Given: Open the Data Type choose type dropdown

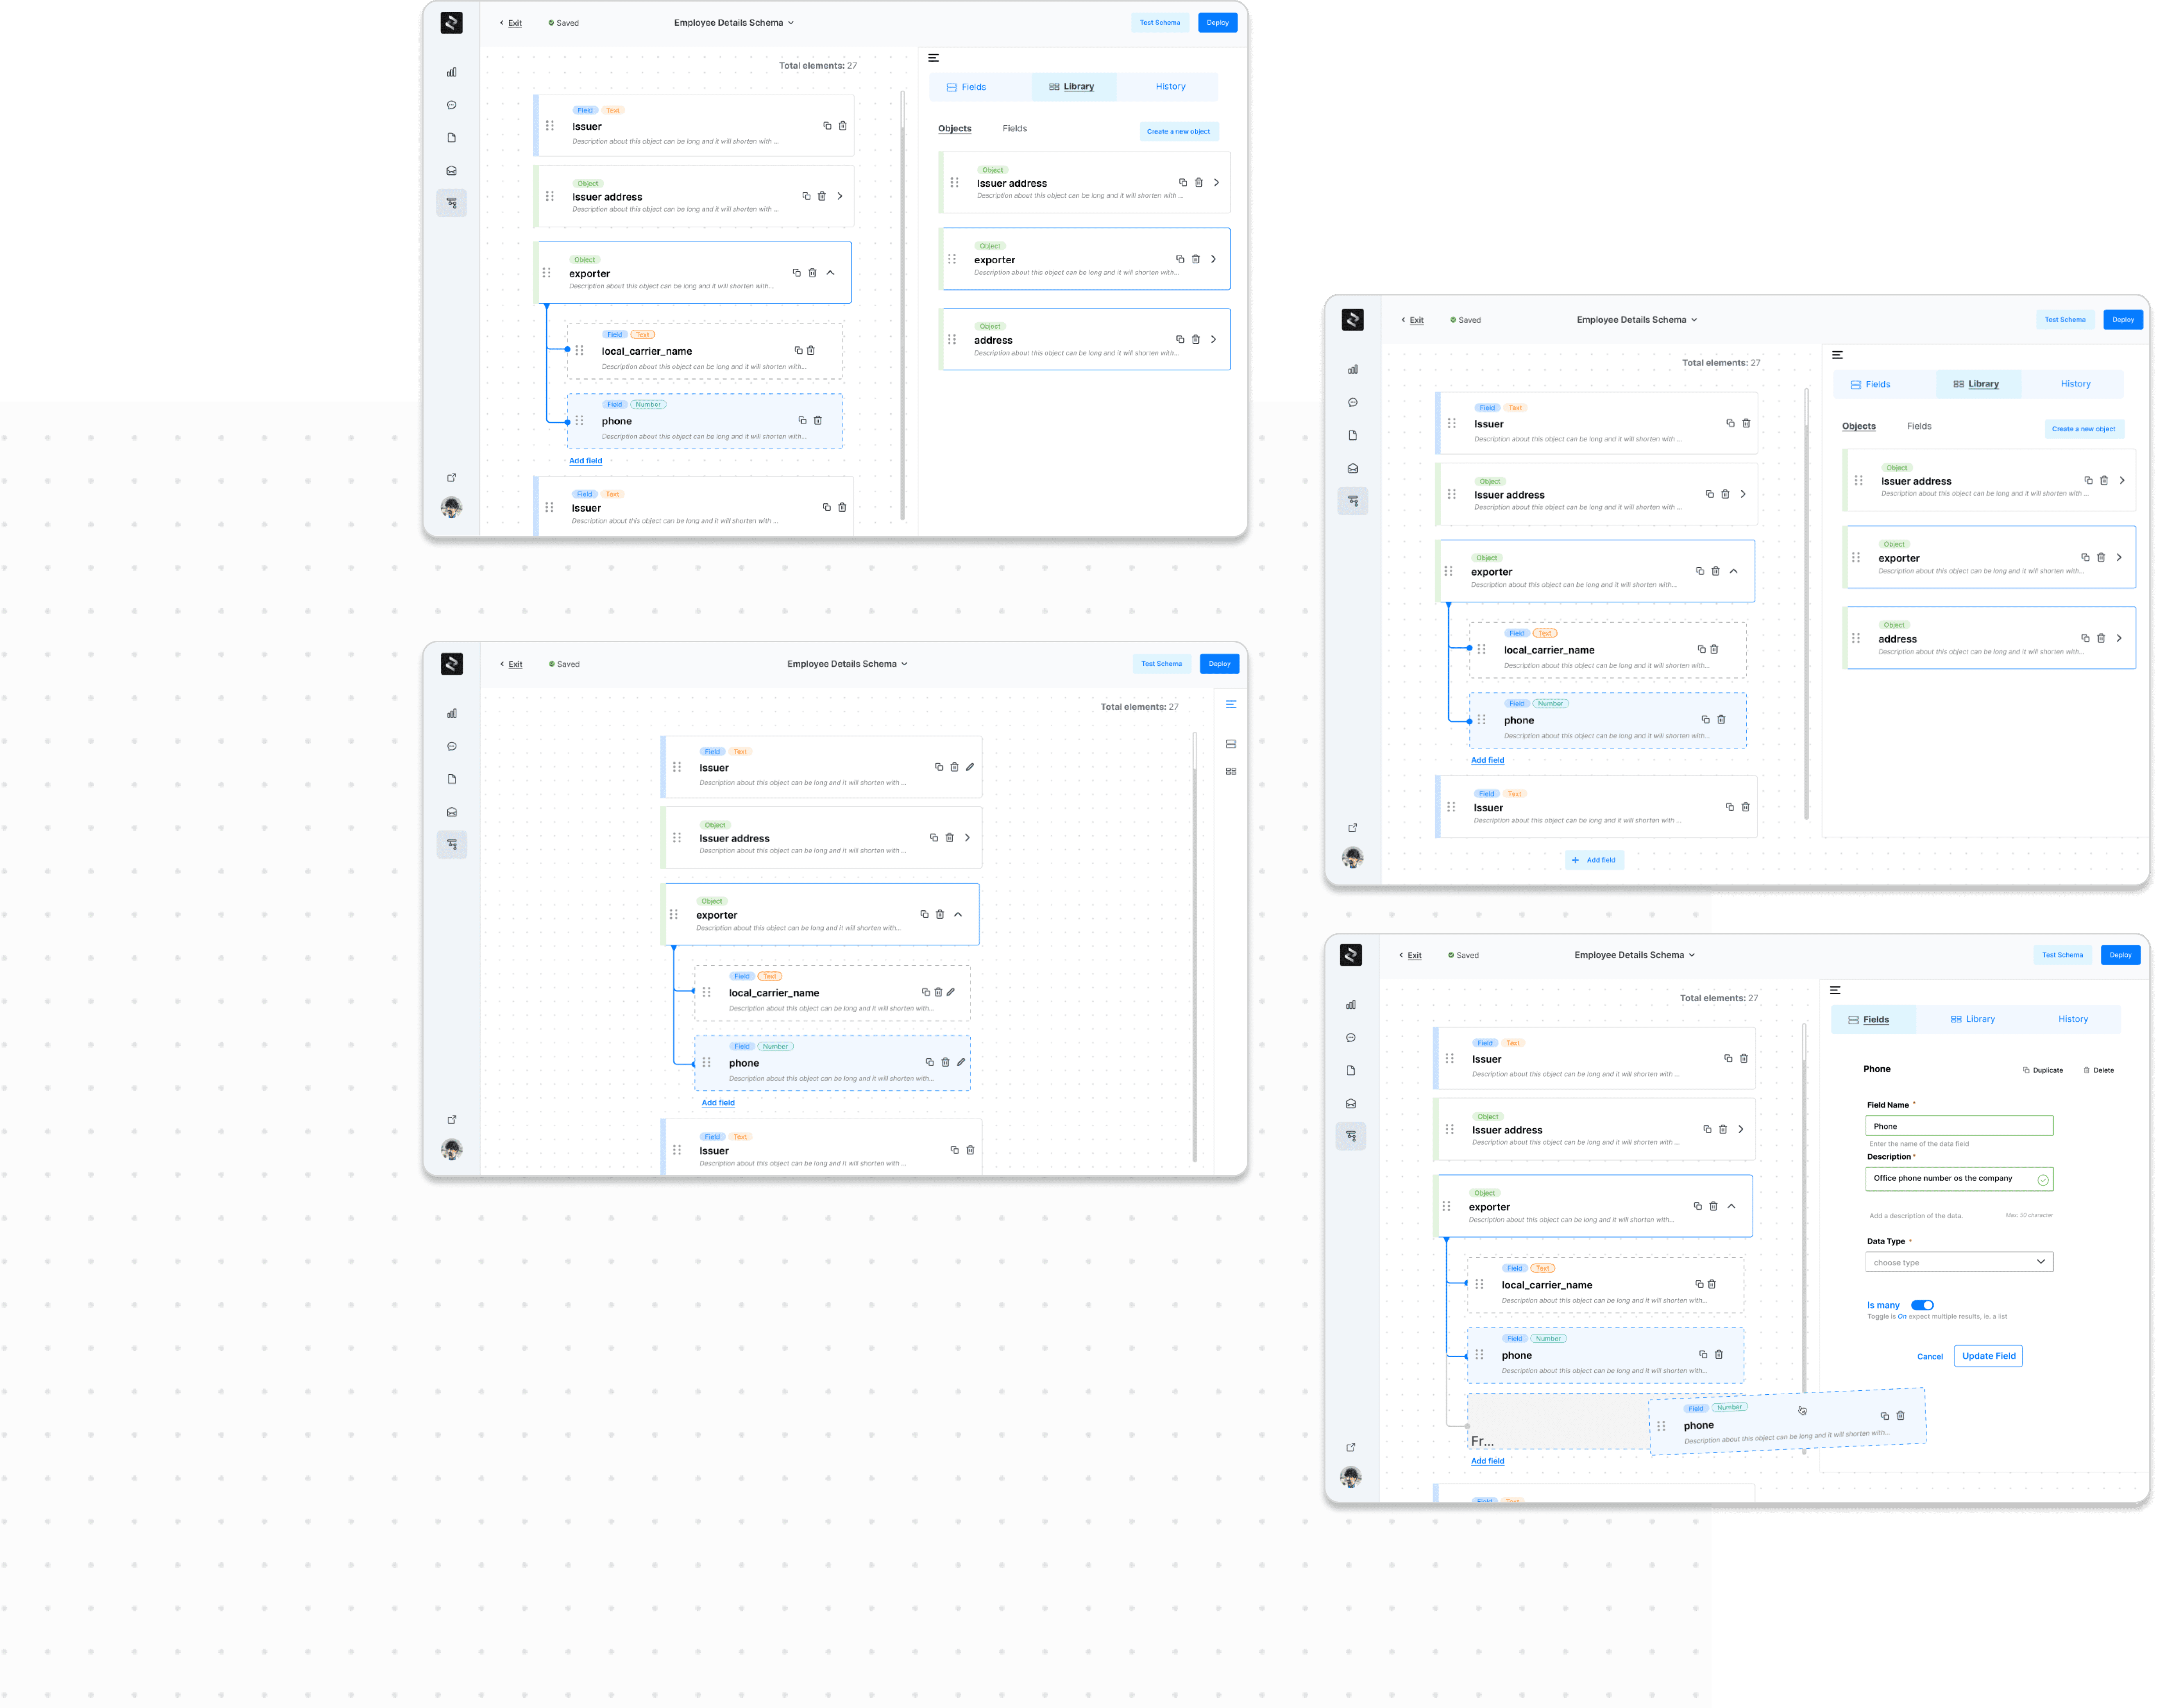Looking at the screenshot, I should point(1958,1262).
